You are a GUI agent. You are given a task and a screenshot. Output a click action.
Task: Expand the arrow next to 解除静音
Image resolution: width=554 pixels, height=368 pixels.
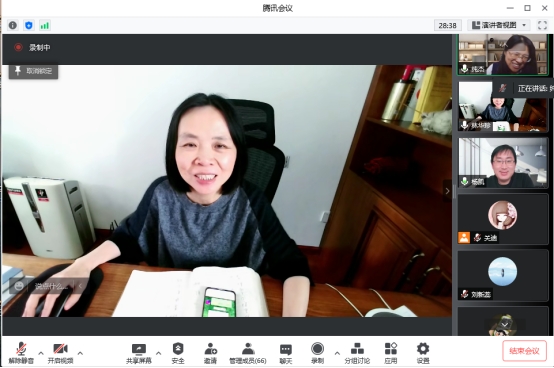tap(41, 353)
